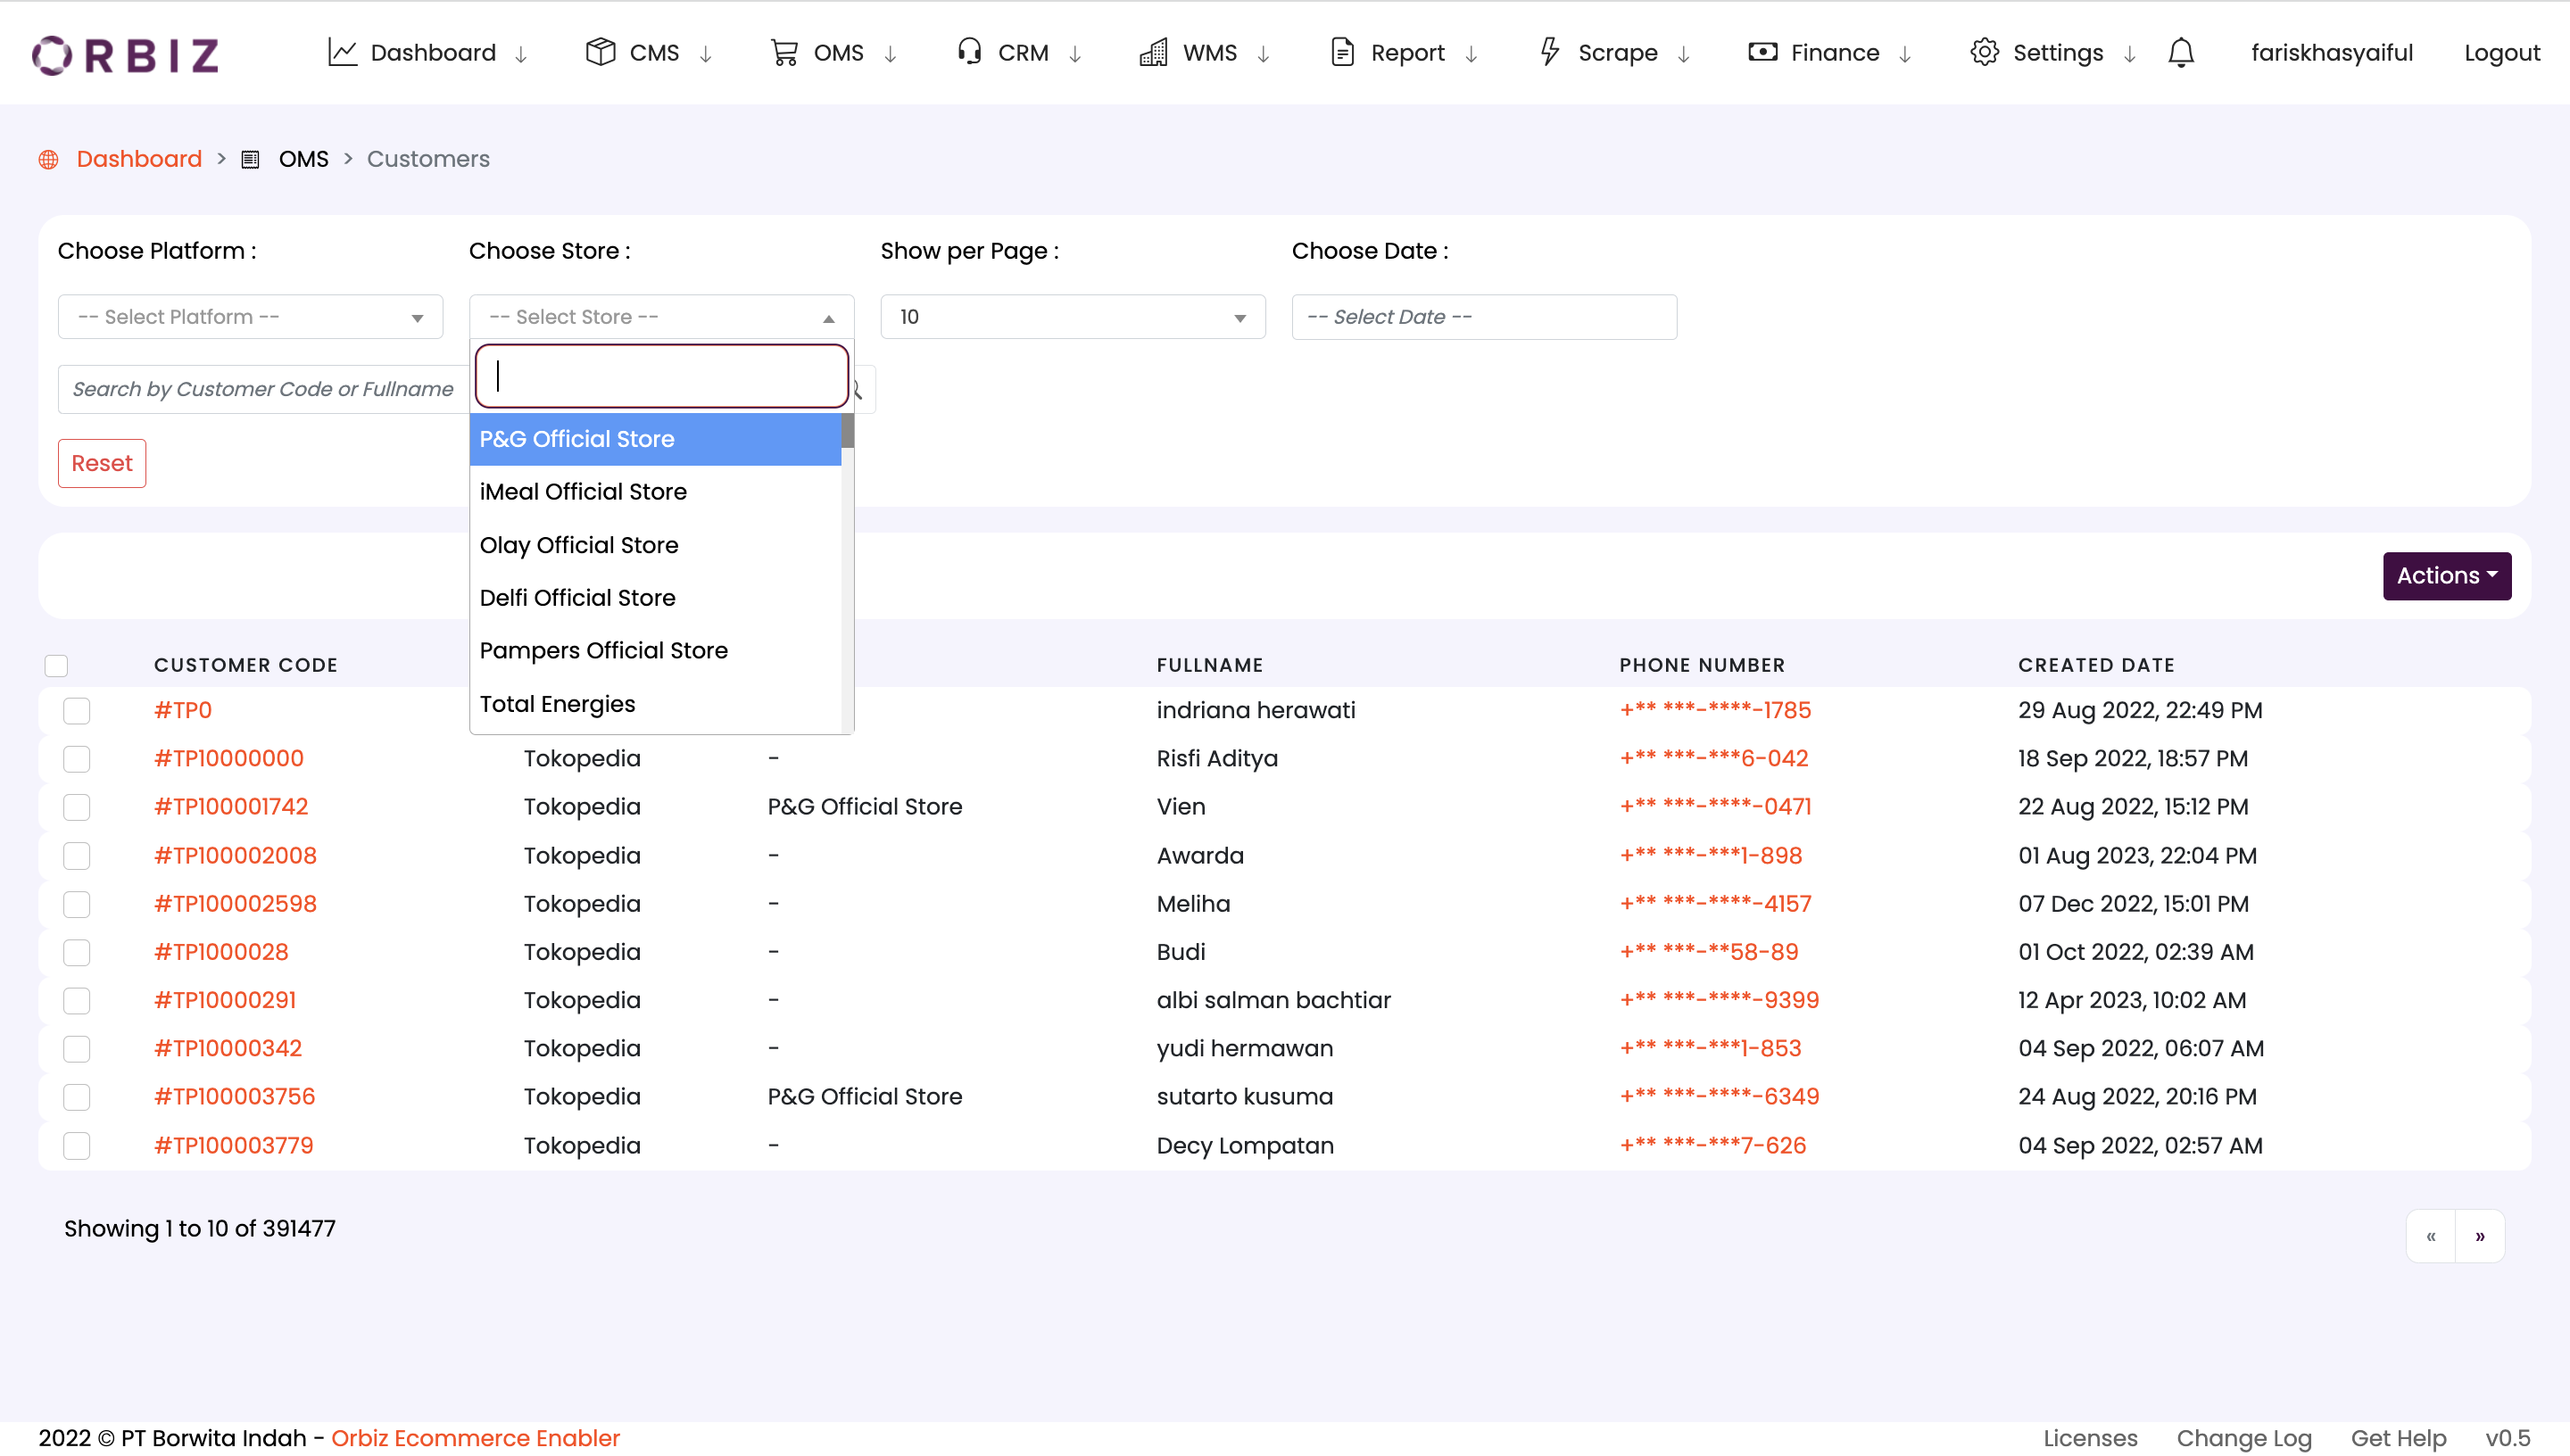Open the Orbiz Ecommerce Enabler link
The image size is (2570, 1456).
tap(475, 1438)
